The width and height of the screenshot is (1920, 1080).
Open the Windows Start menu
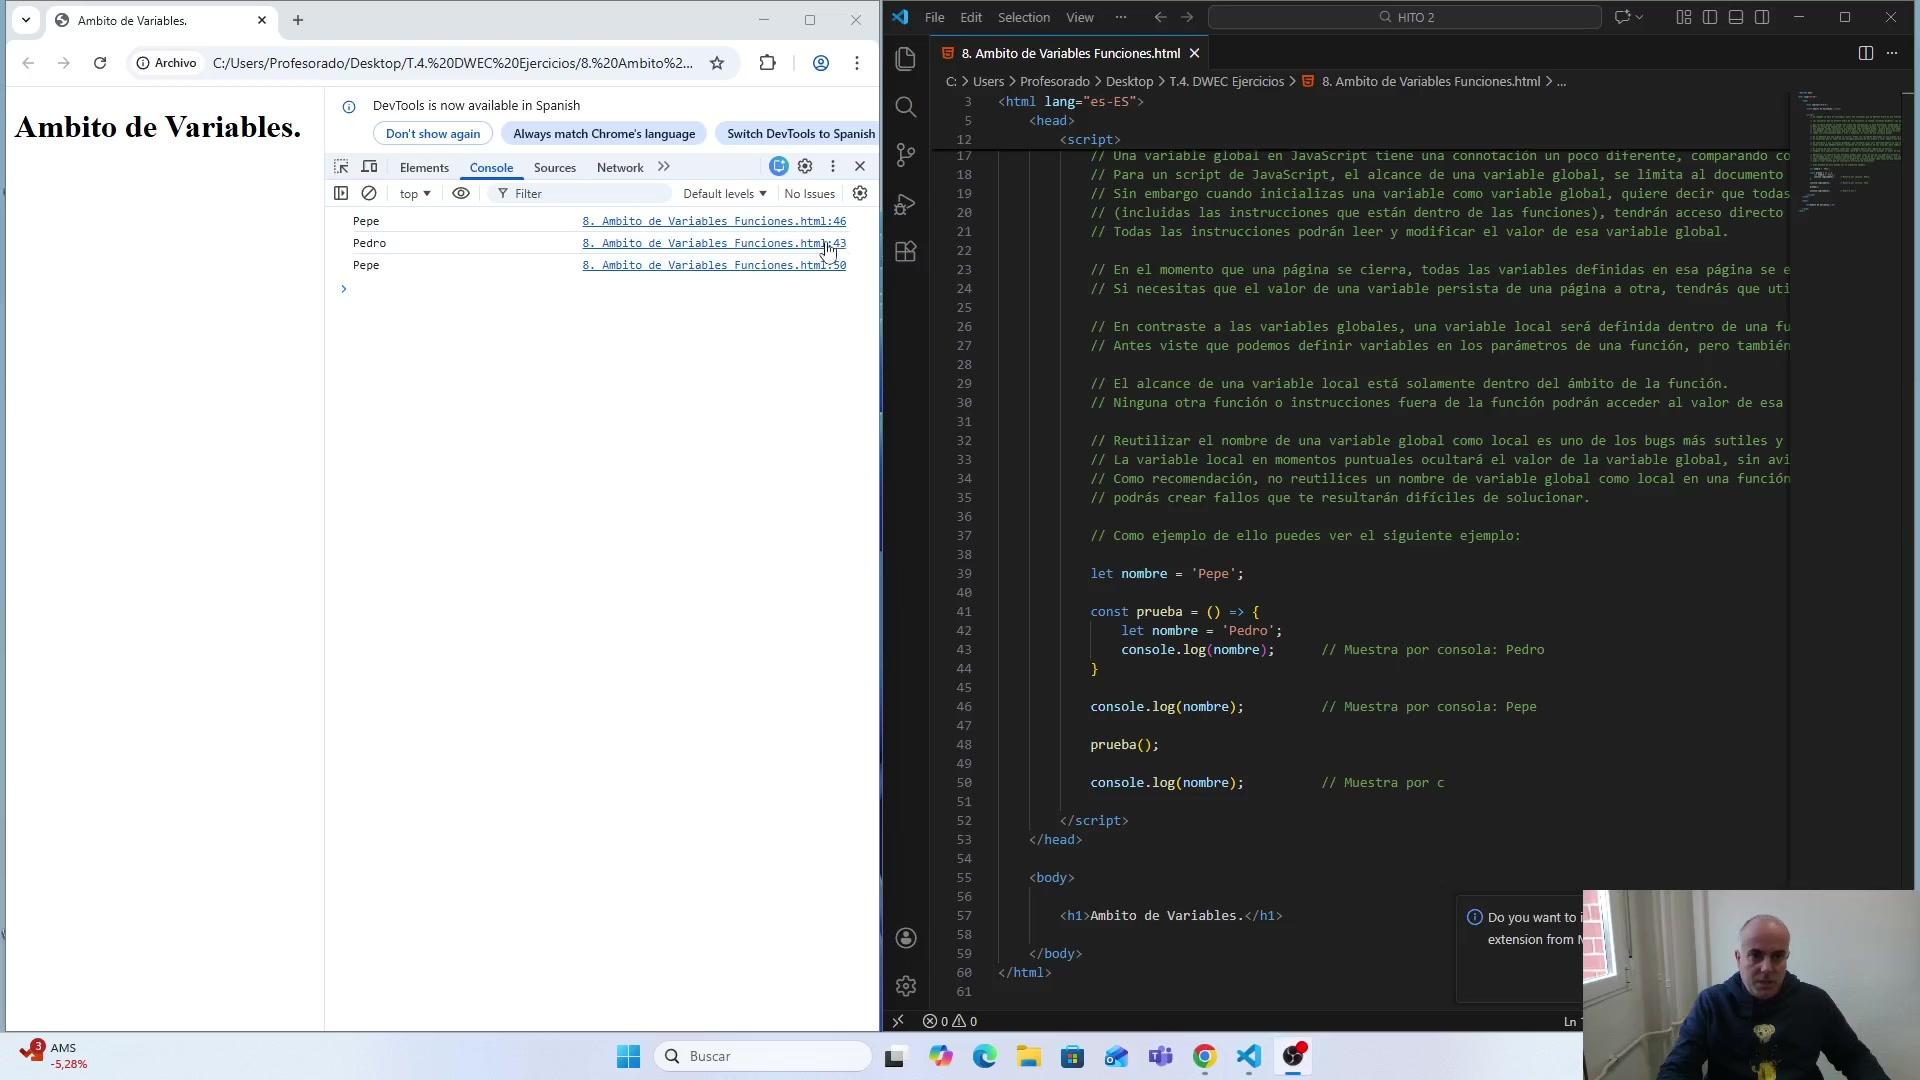[x=628, y=1056]
